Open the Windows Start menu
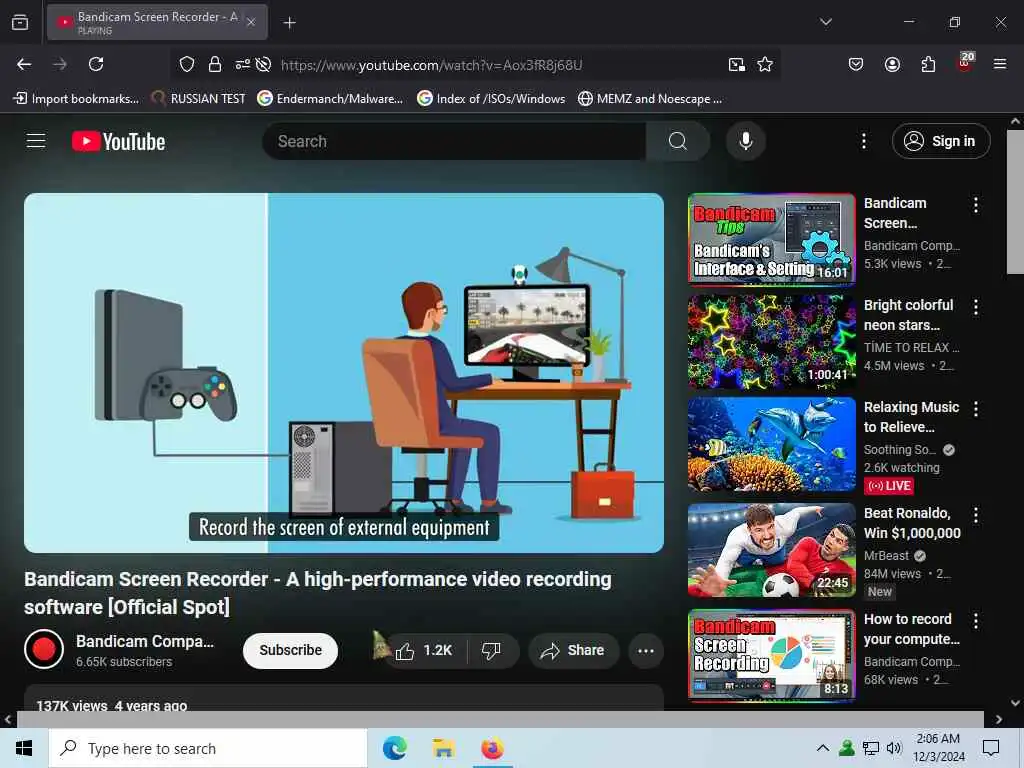 [x=24, y=748]
